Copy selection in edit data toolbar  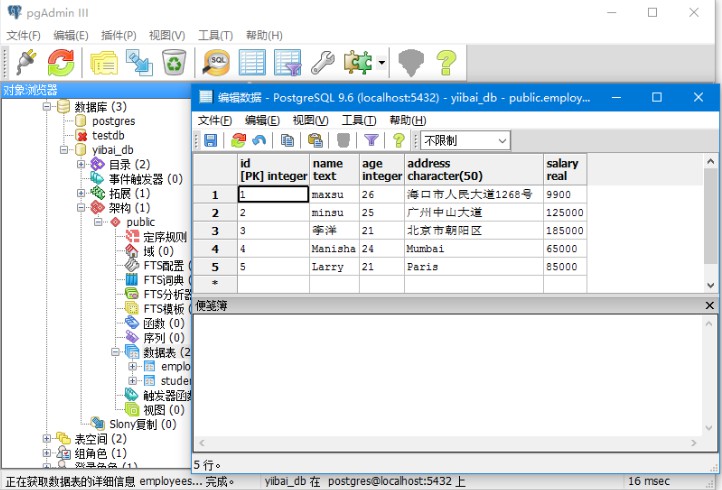(x=287, y=140)
